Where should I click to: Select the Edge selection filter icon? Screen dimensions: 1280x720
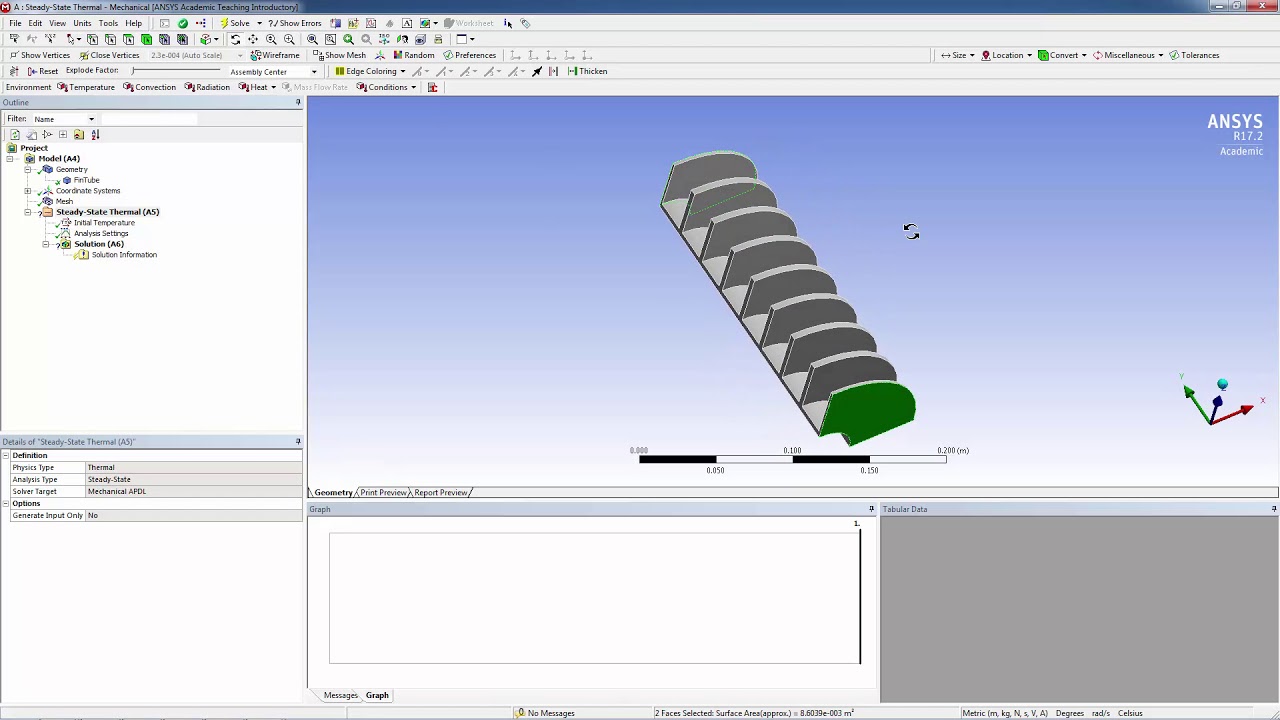point(110,39)
